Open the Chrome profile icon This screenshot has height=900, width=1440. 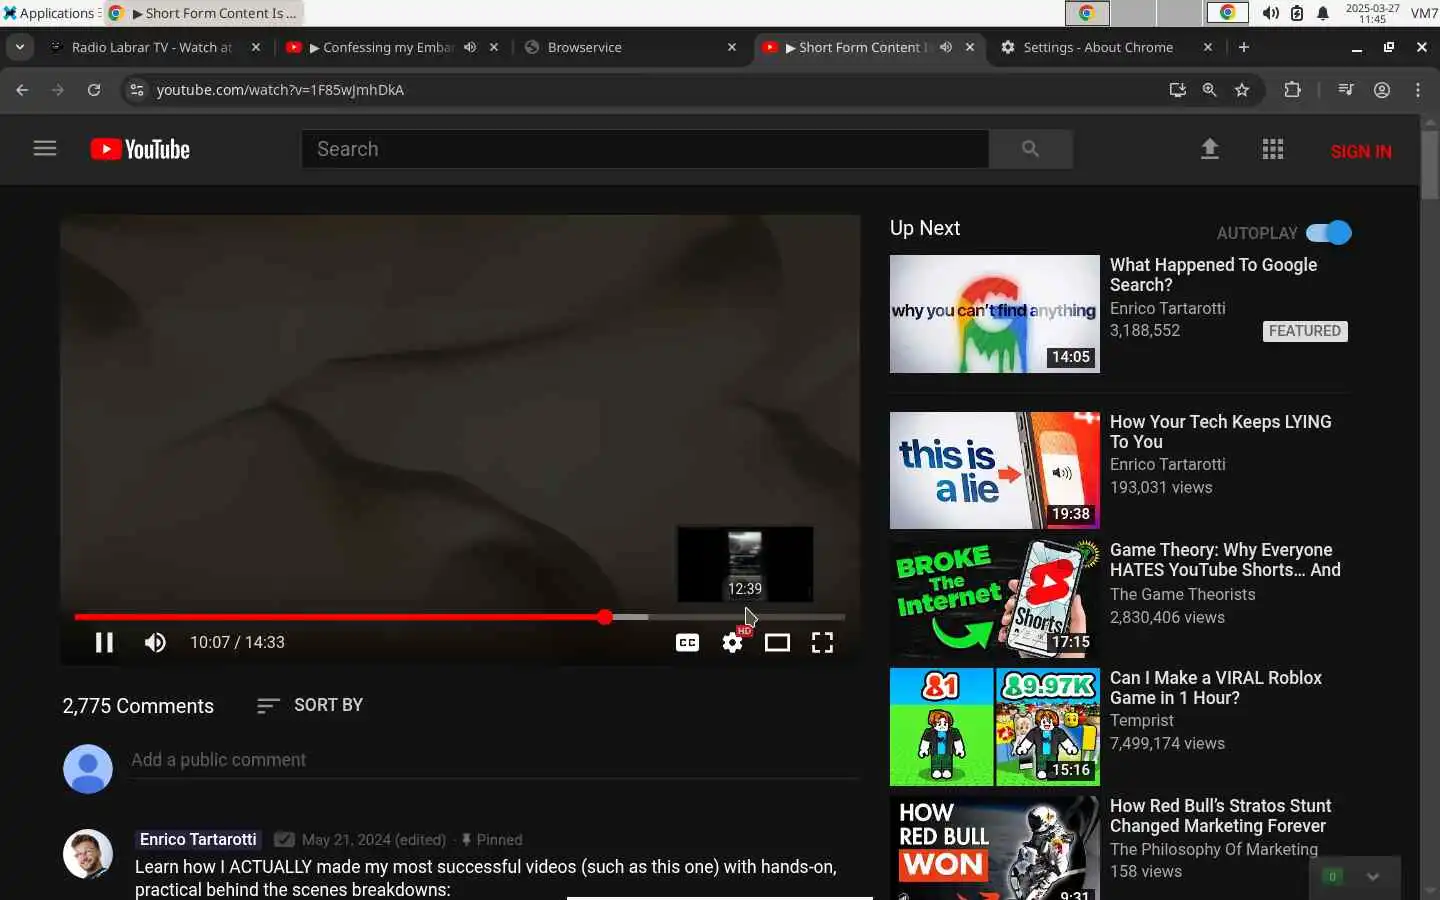1382,90
